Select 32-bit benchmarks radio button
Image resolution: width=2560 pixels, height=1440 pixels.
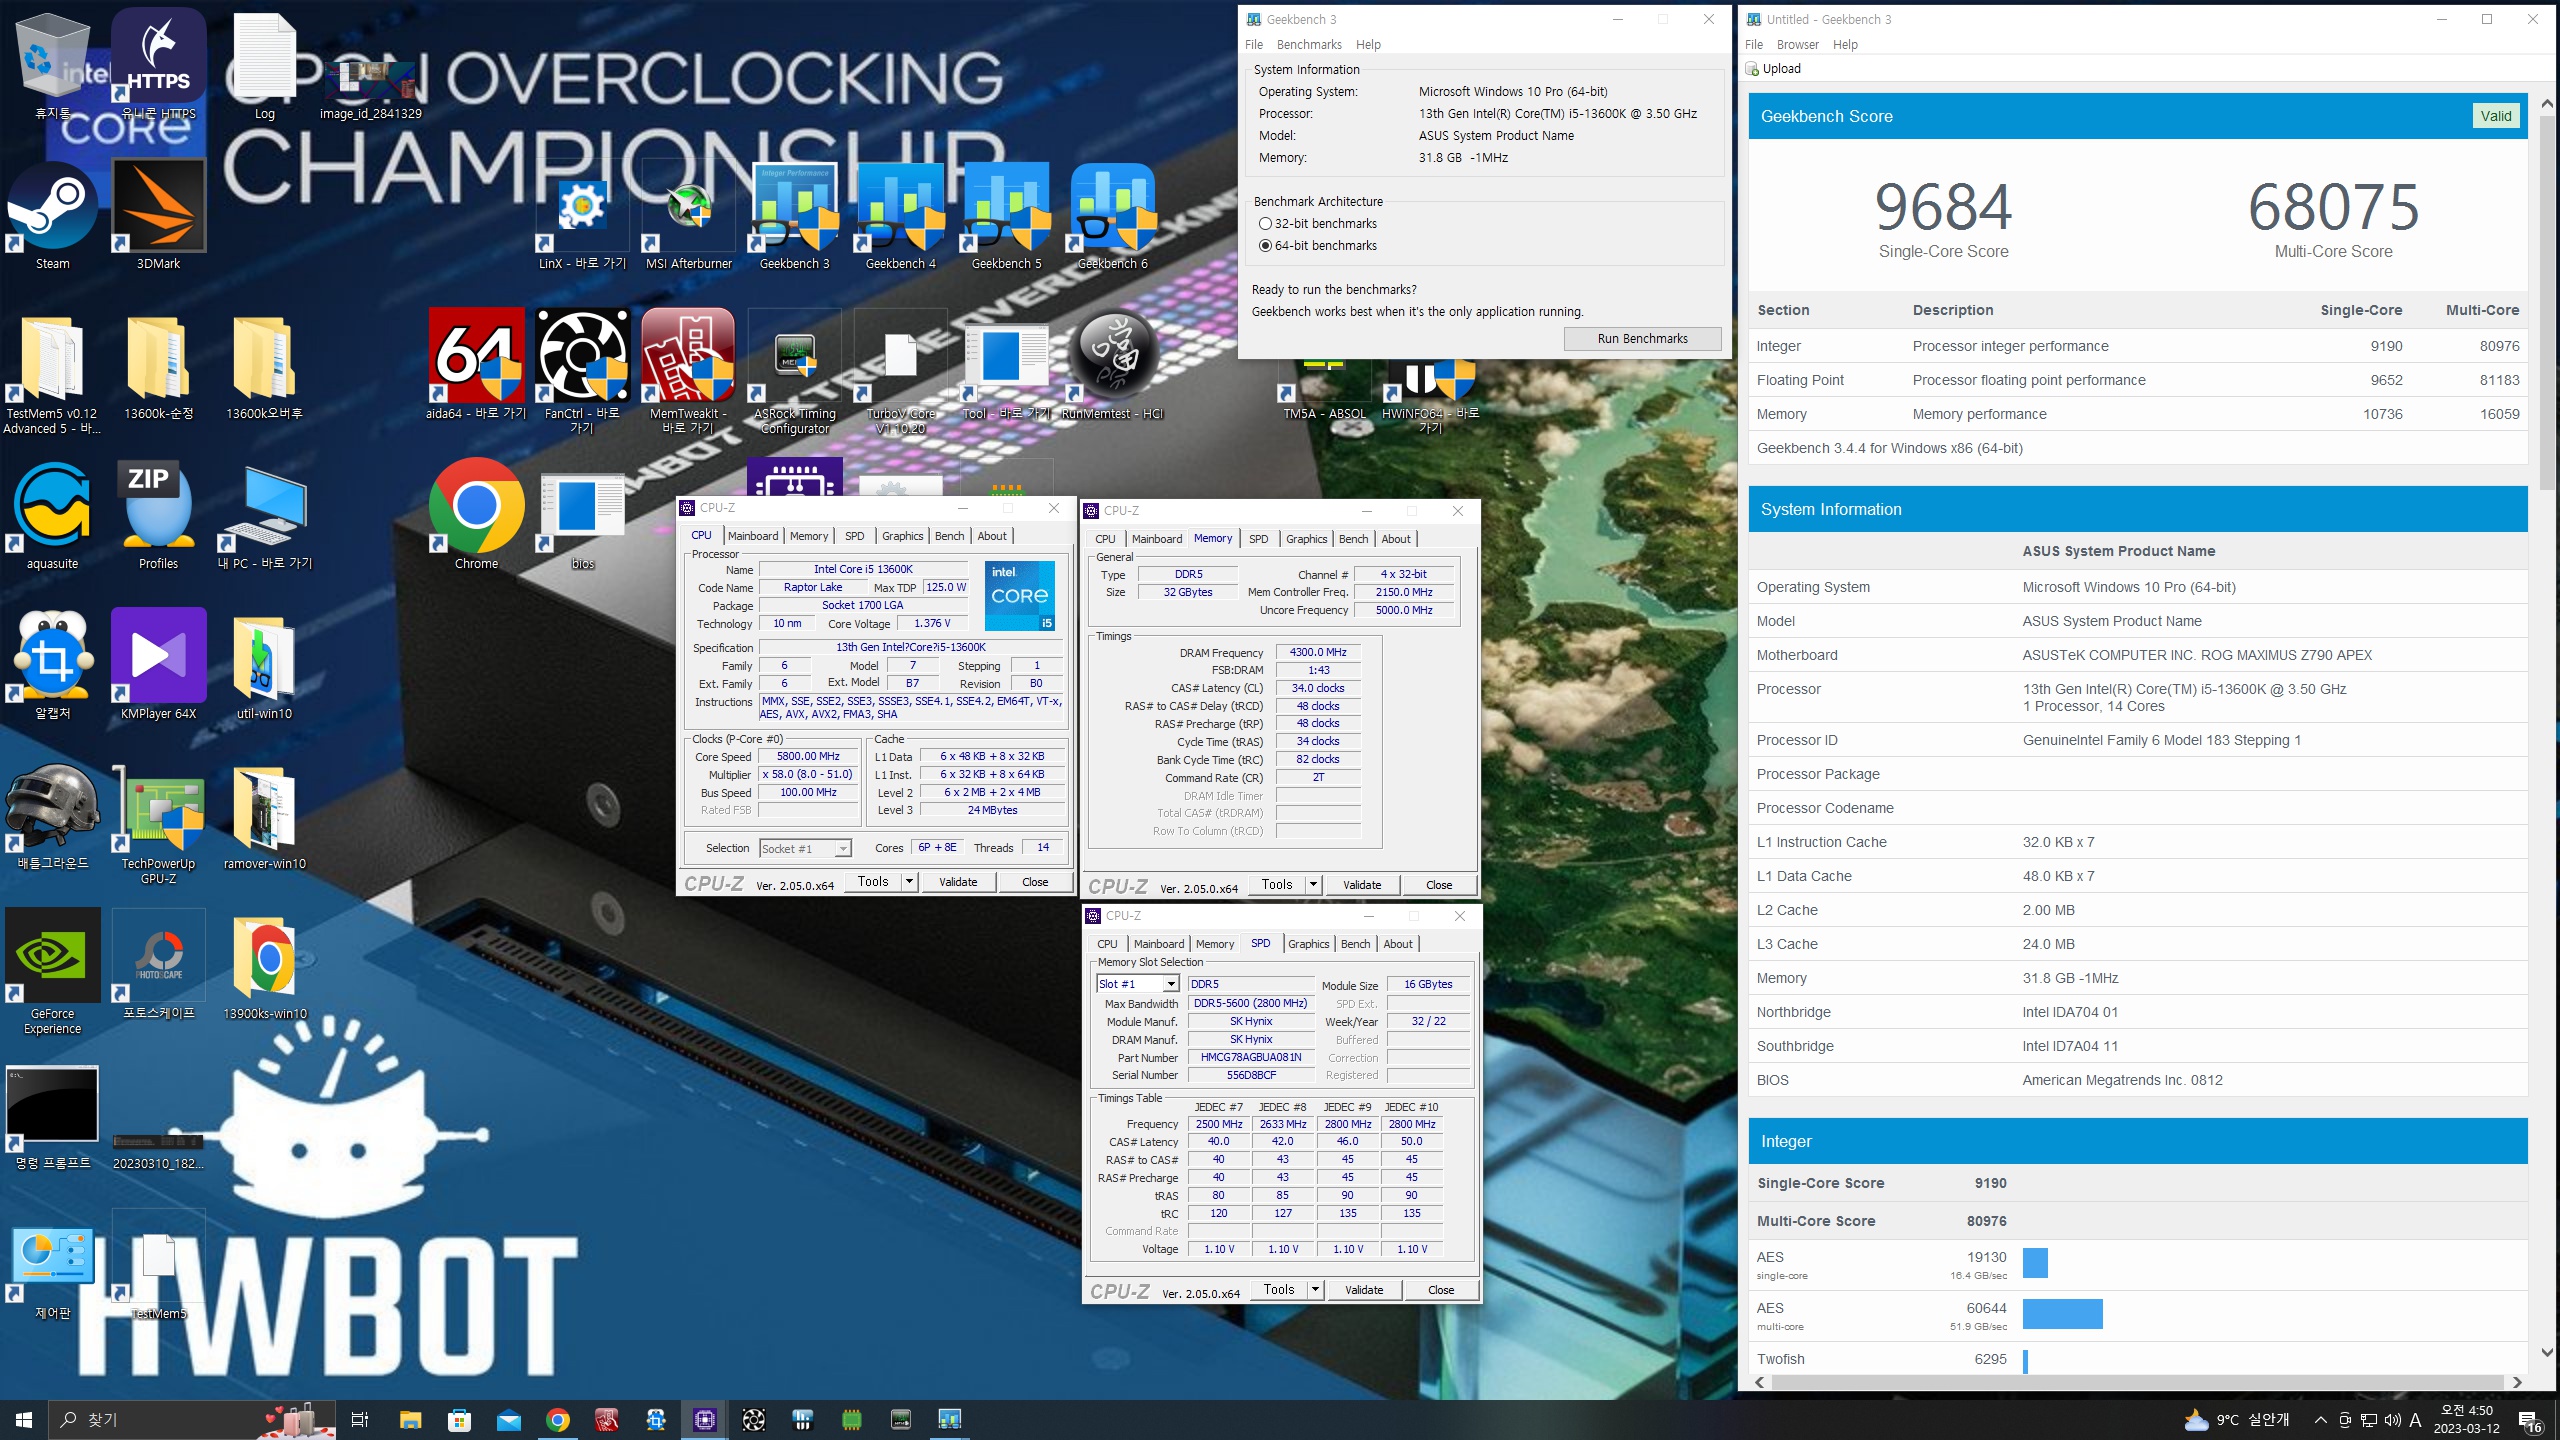pos(1265,224)
